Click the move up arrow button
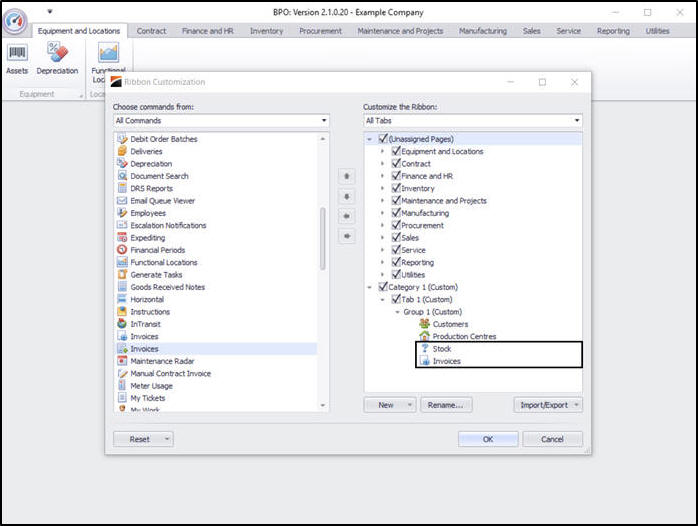This screenshot has width=698, height=526. 346,176
